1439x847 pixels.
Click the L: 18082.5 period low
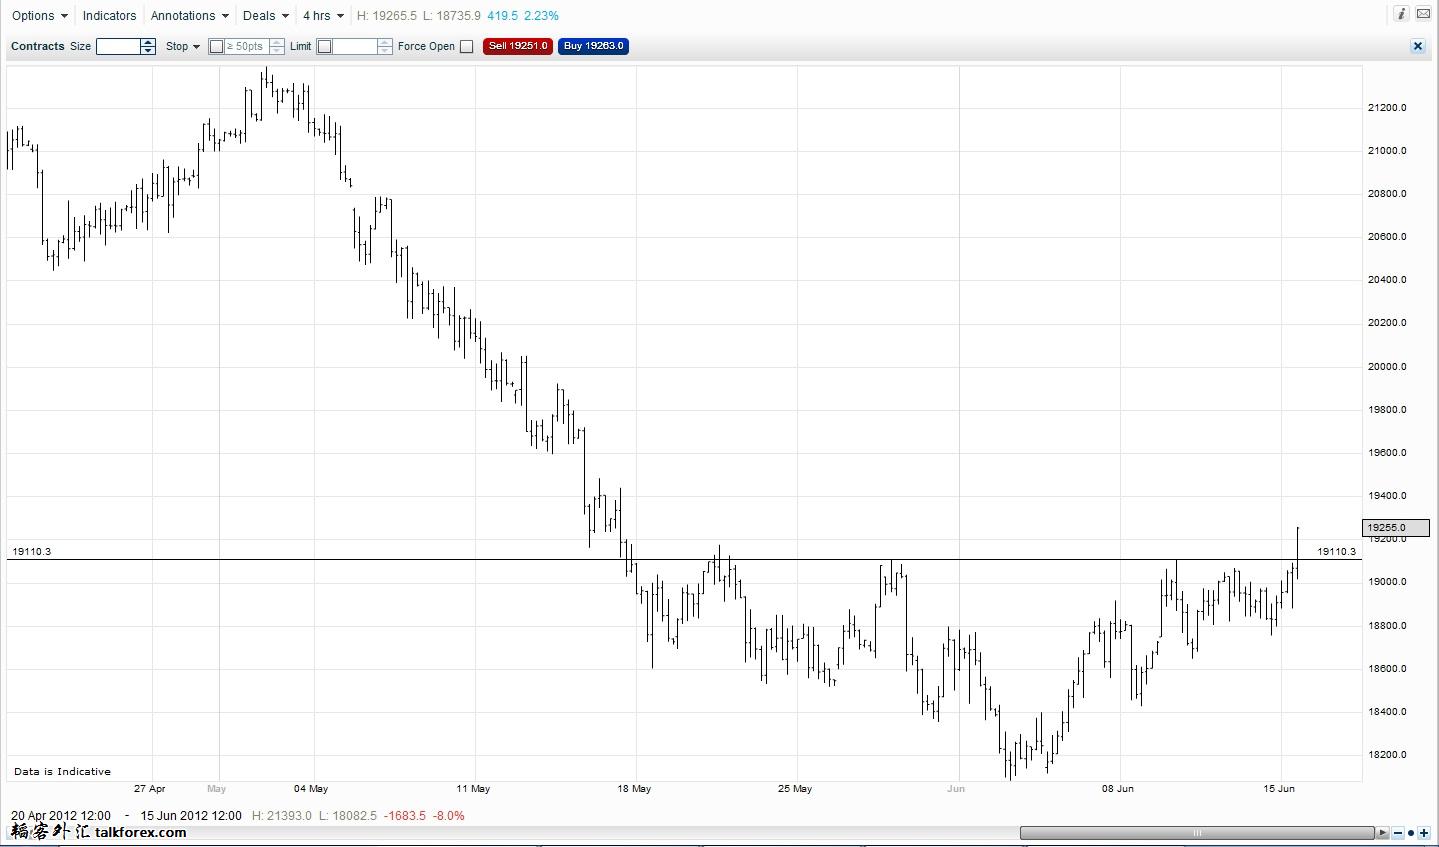348,816
